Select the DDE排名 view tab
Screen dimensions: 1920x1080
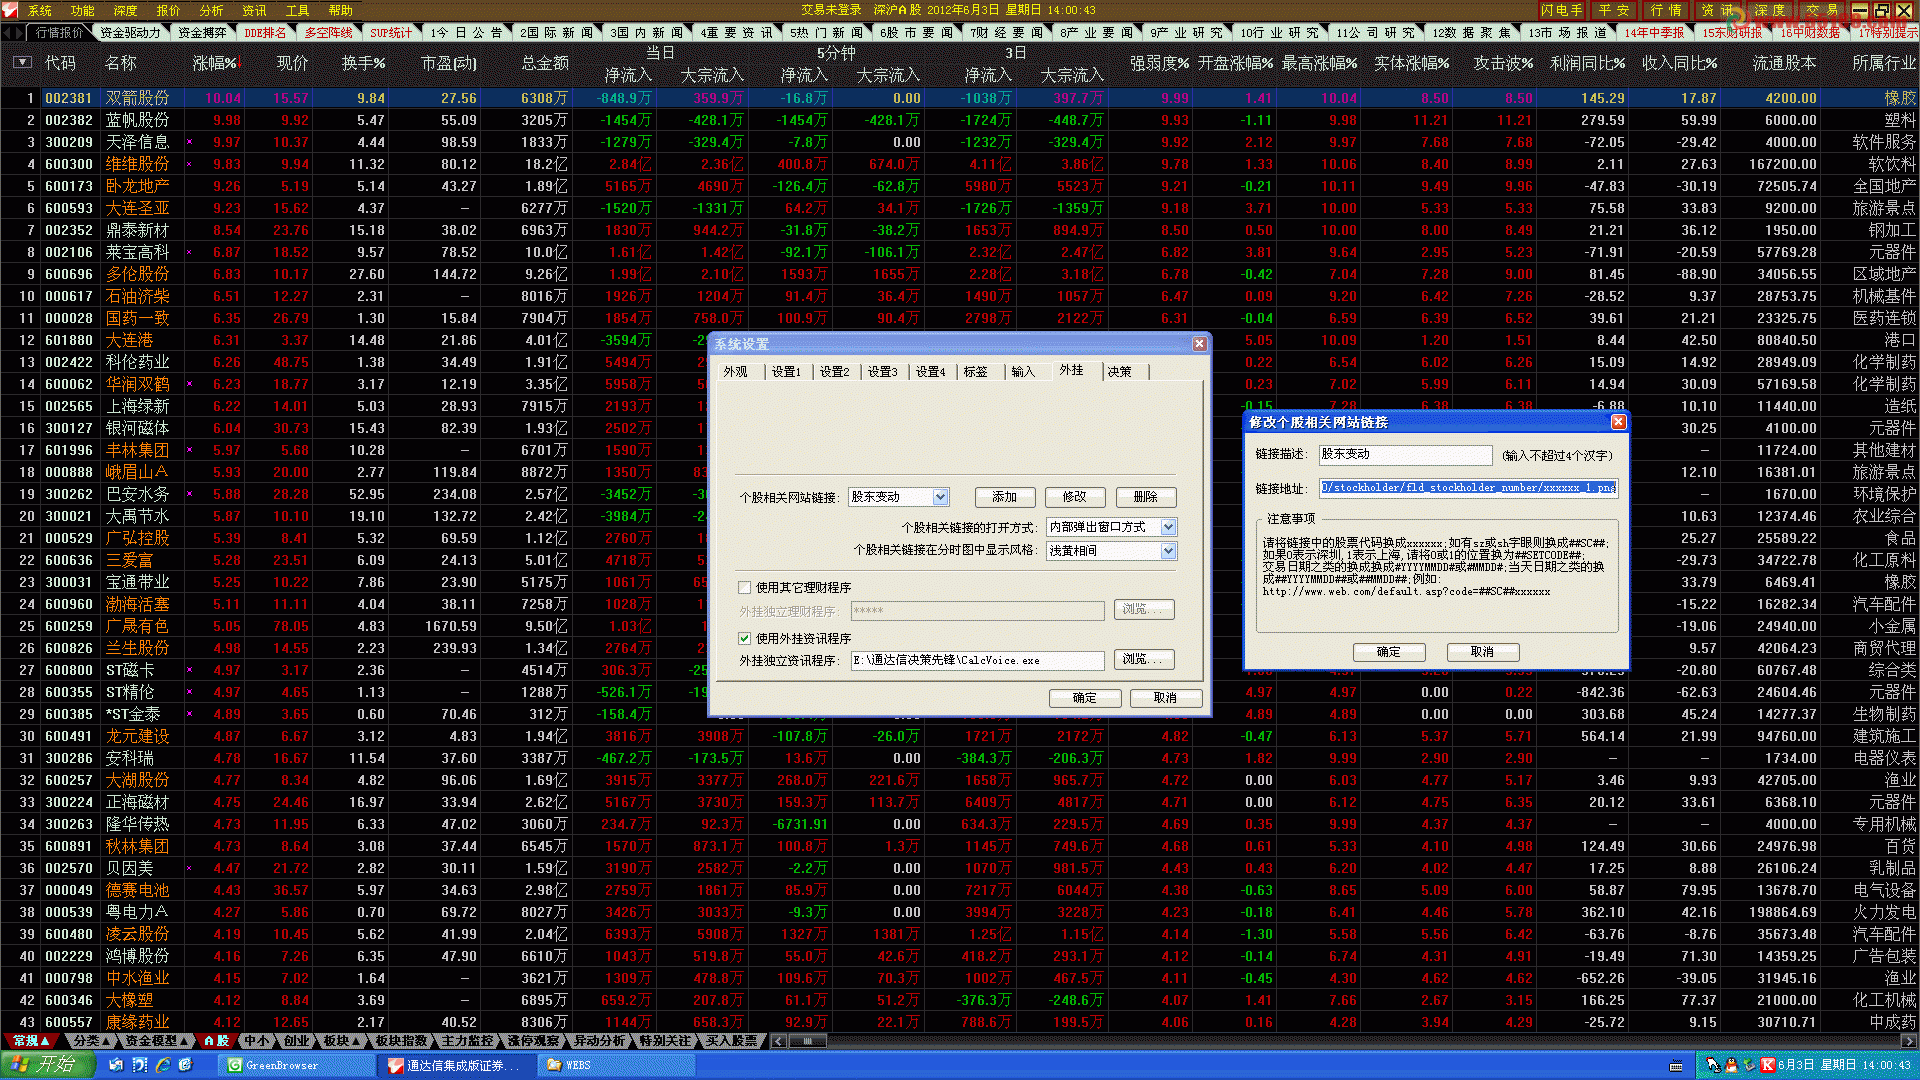265,33
